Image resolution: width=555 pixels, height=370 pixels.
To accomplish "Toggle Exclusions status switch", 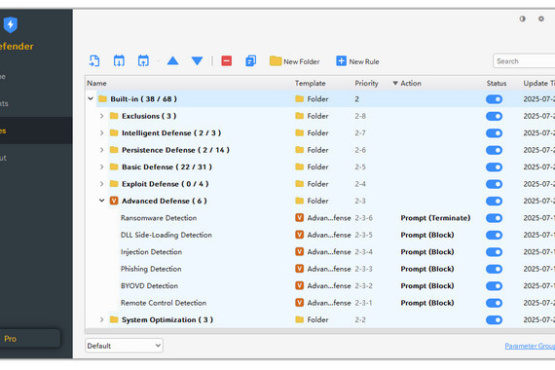I will pos(494,116).
